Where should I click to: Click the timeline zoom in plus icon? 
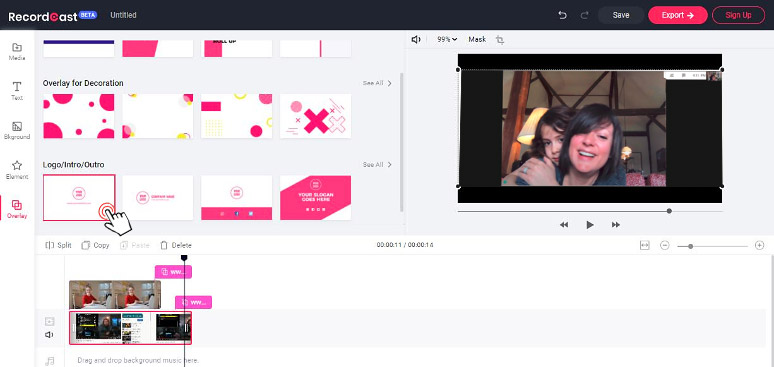(759, 245)
